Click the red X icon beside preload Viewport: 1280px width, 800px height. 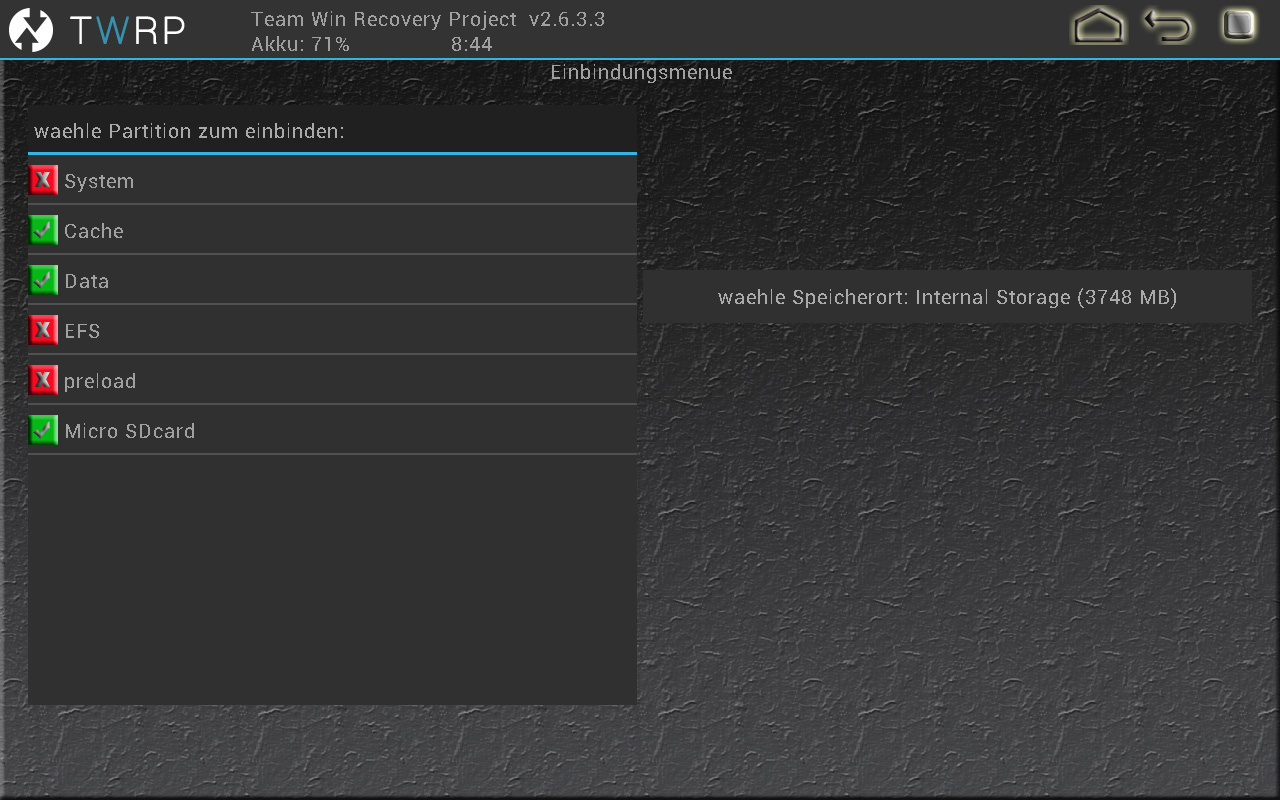coord(43,381)
